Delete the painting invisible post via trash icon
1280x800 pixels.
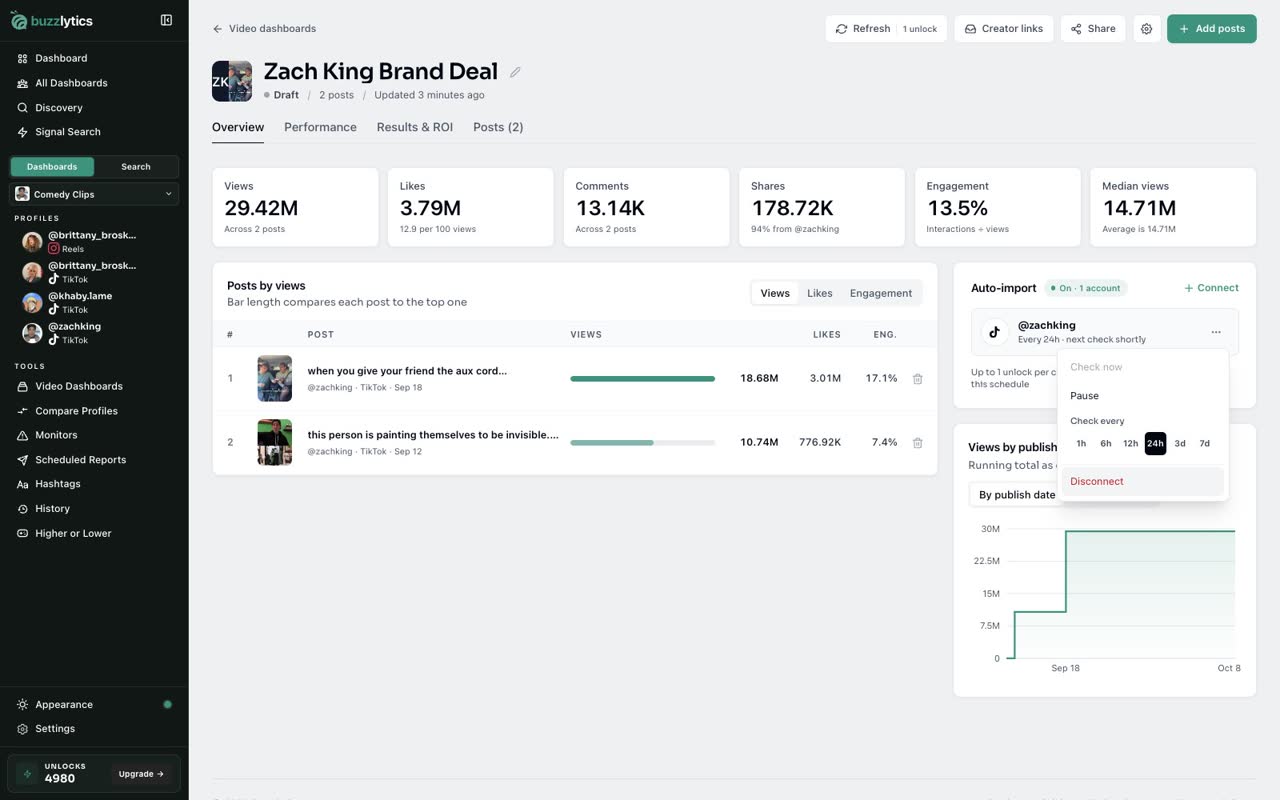917,442
